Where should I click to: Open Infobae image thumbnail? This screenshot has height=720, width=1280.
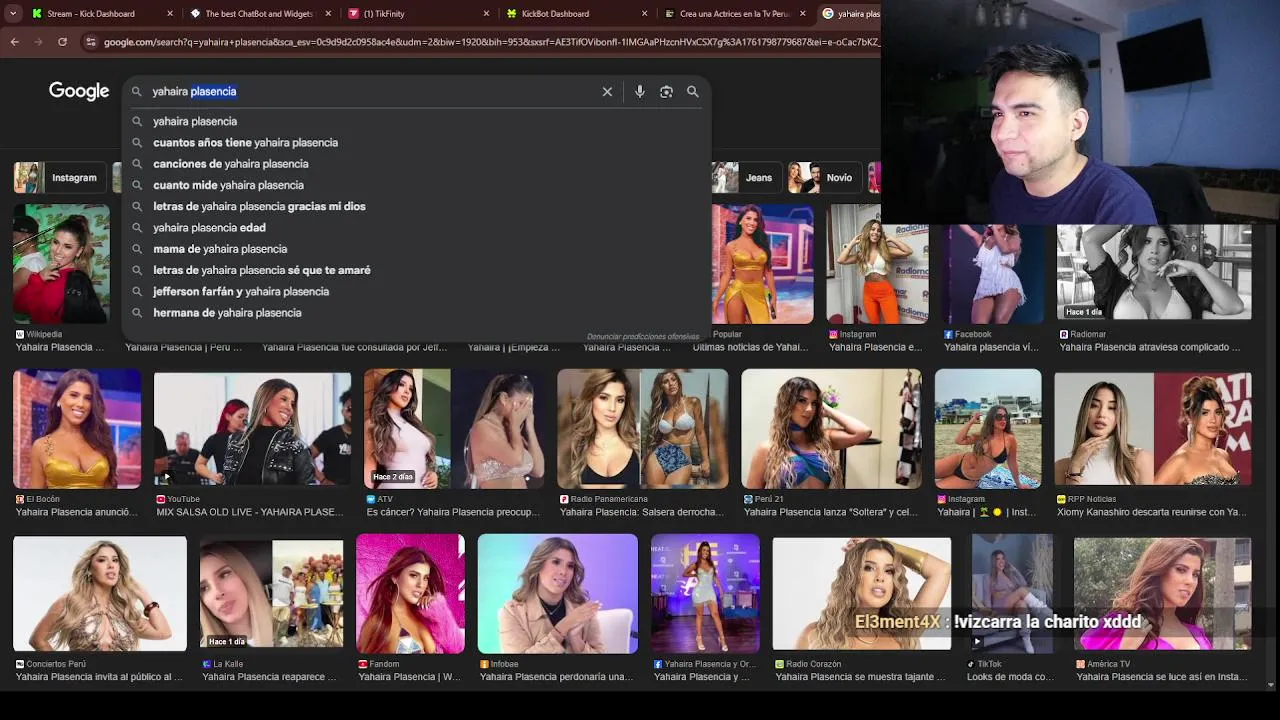(x=558, y=594)
